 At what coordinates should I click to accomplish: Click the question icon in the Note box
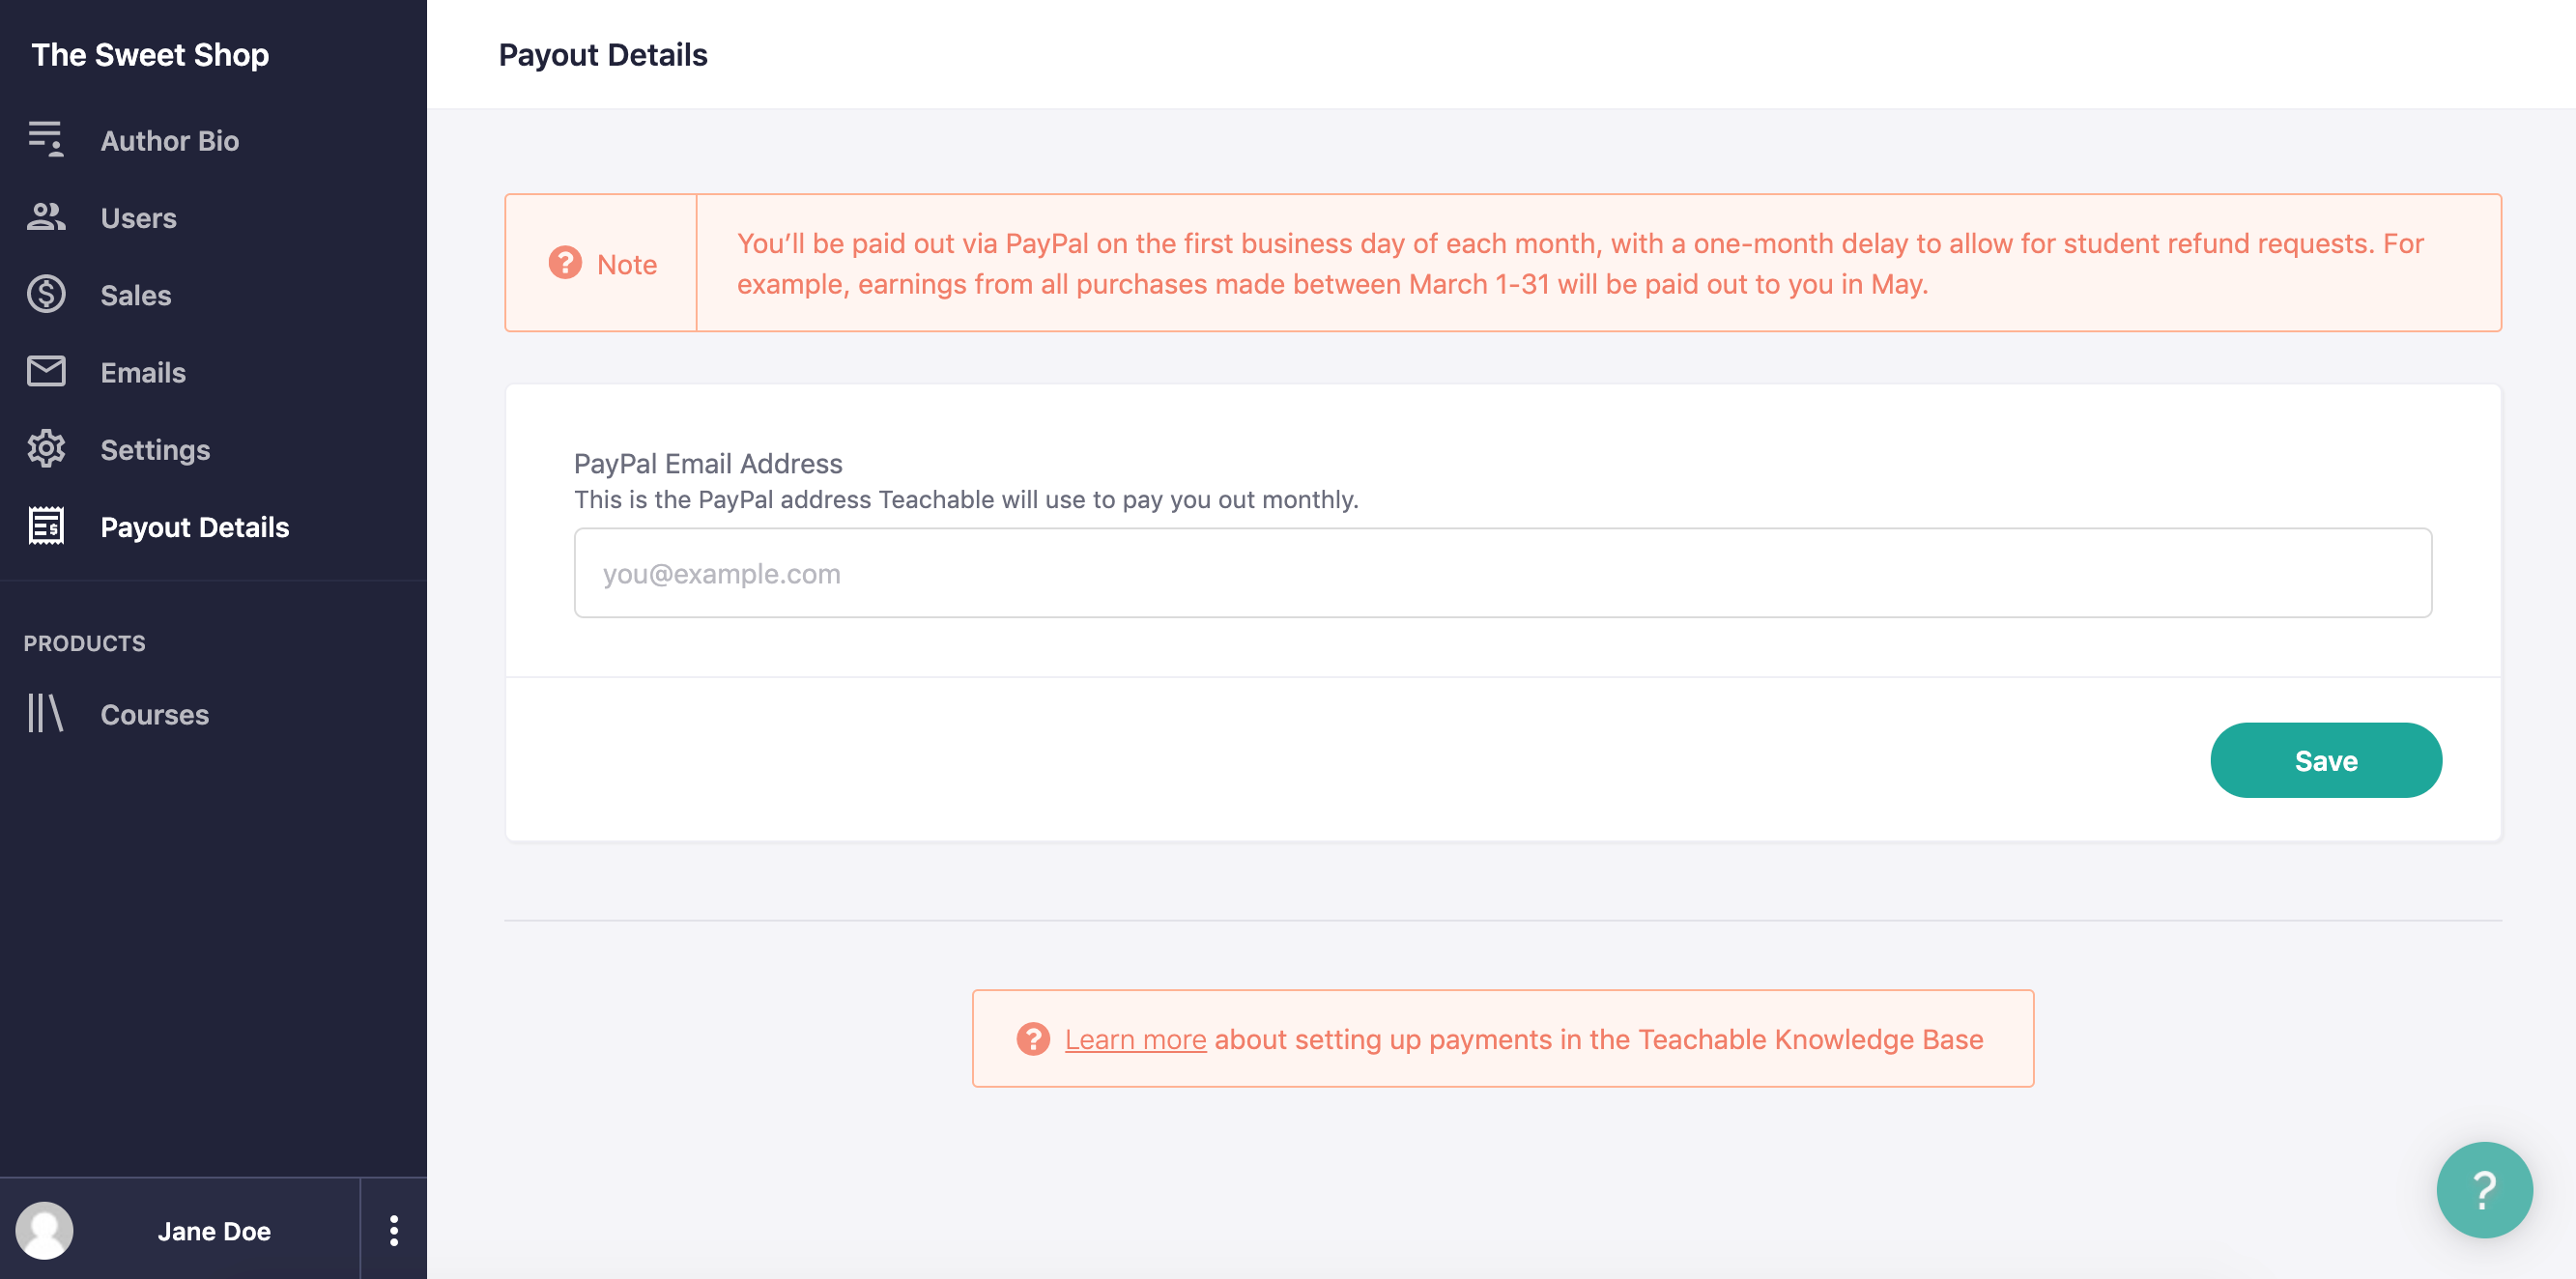pos(565,263)
